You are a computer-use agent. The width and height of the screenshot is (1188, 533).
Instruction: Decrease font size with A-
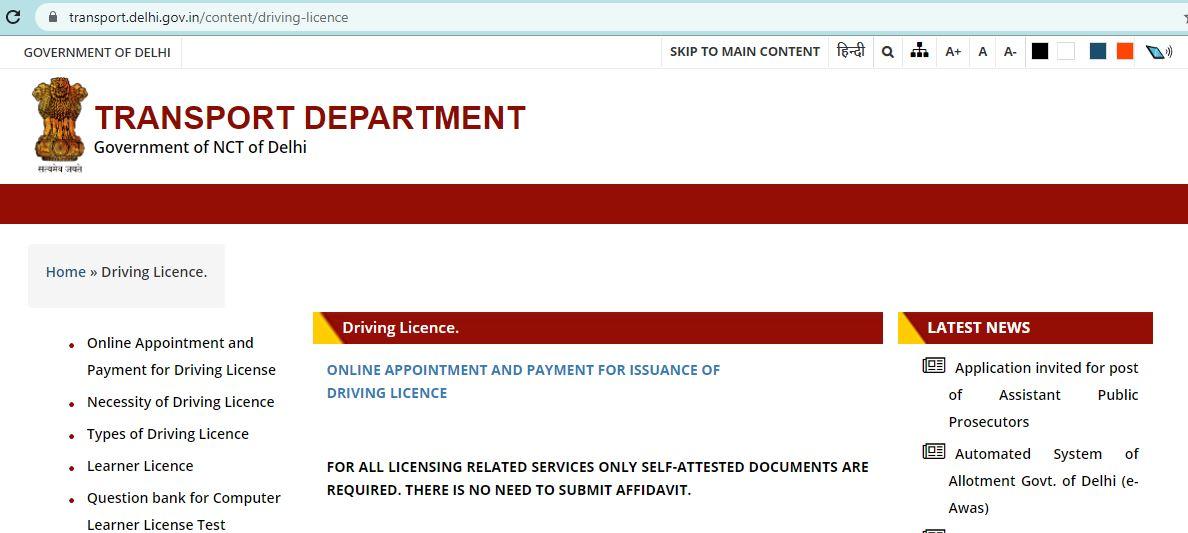[x=1010, y=52]
